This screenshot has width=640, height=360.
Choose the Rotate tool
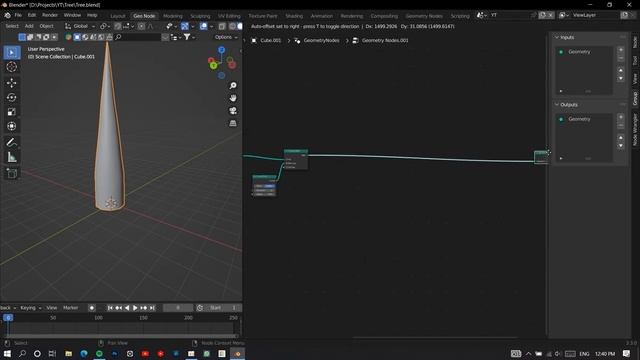pos(11,97)
